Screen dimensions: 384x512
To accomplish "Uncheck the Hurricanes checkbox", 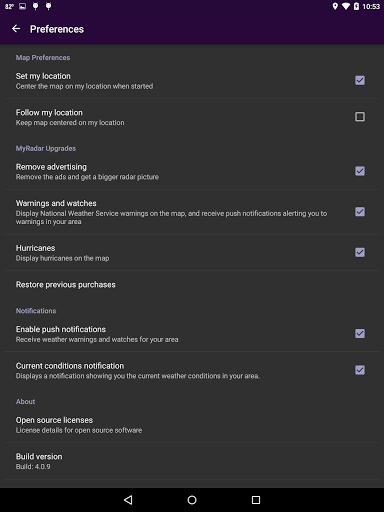I will [360, 252].
